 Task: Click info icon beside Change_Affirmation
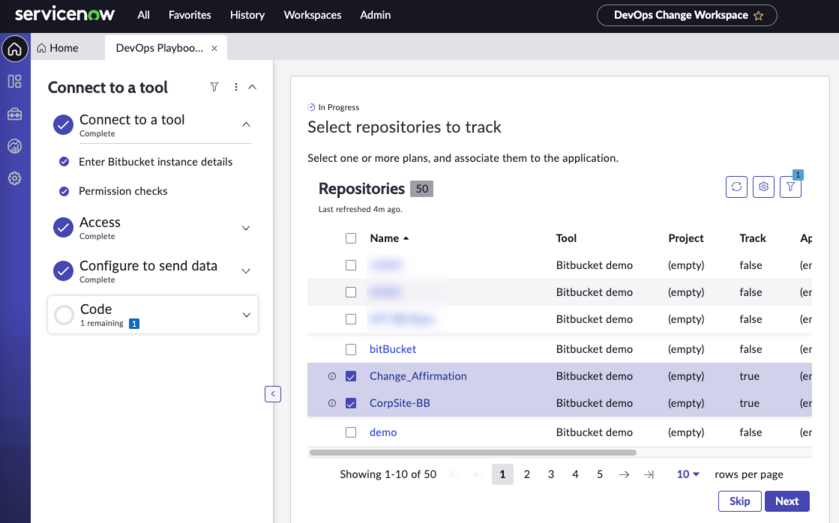coord(332,376)
